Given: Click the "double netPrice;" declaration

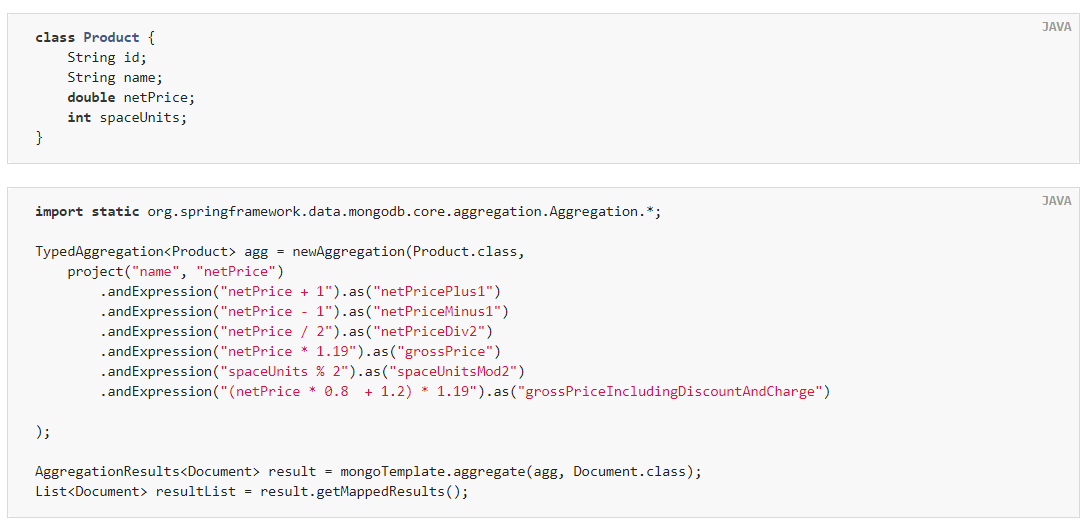Looking at the screenshot, I should 131,97.
